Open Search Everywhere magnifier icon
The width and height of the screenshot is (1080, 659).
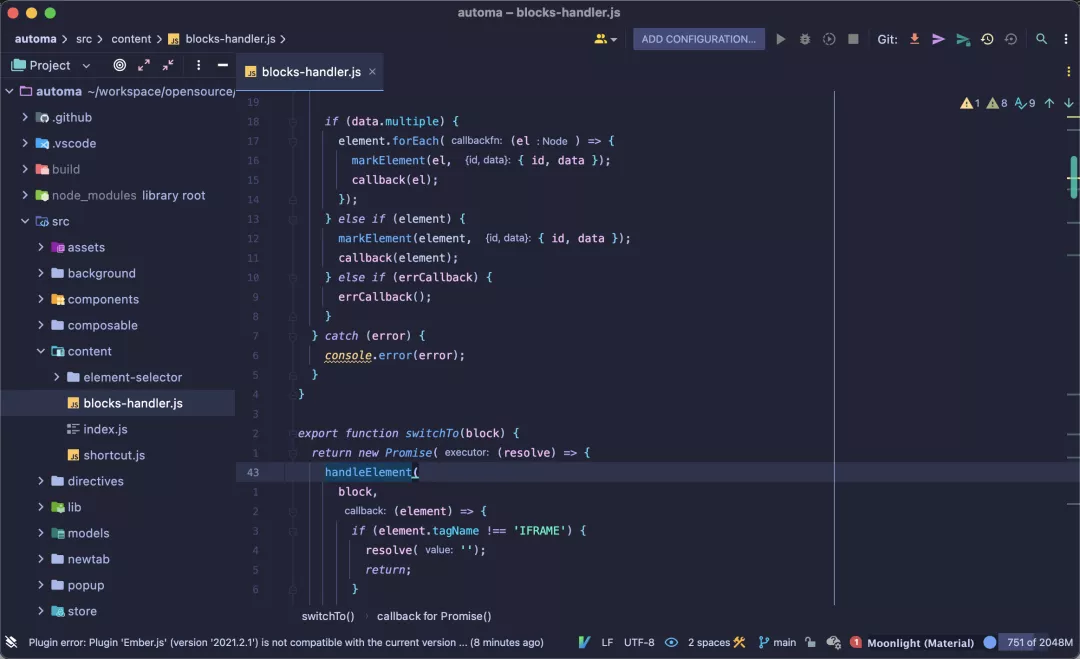click(1041, 39)
